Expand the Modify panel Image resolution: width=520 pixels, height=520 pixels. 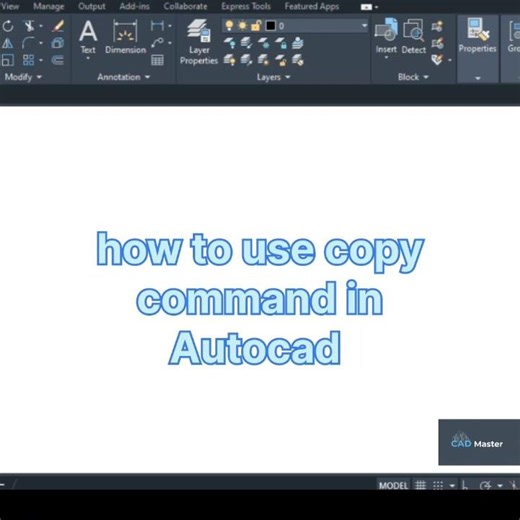pos(23,77)
